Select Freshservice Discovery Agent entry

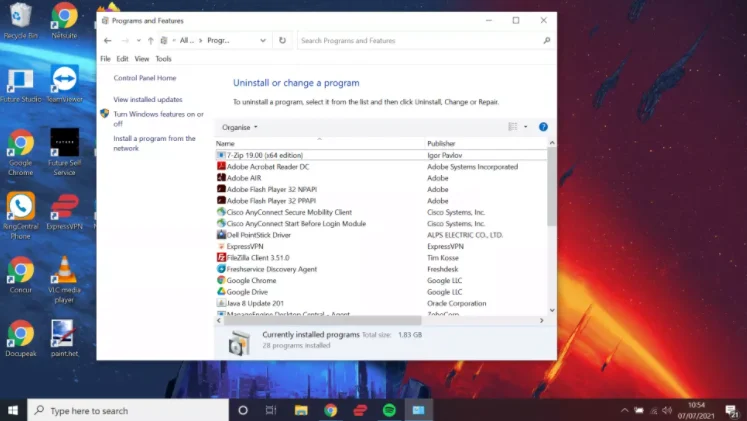tap(381, 269)
